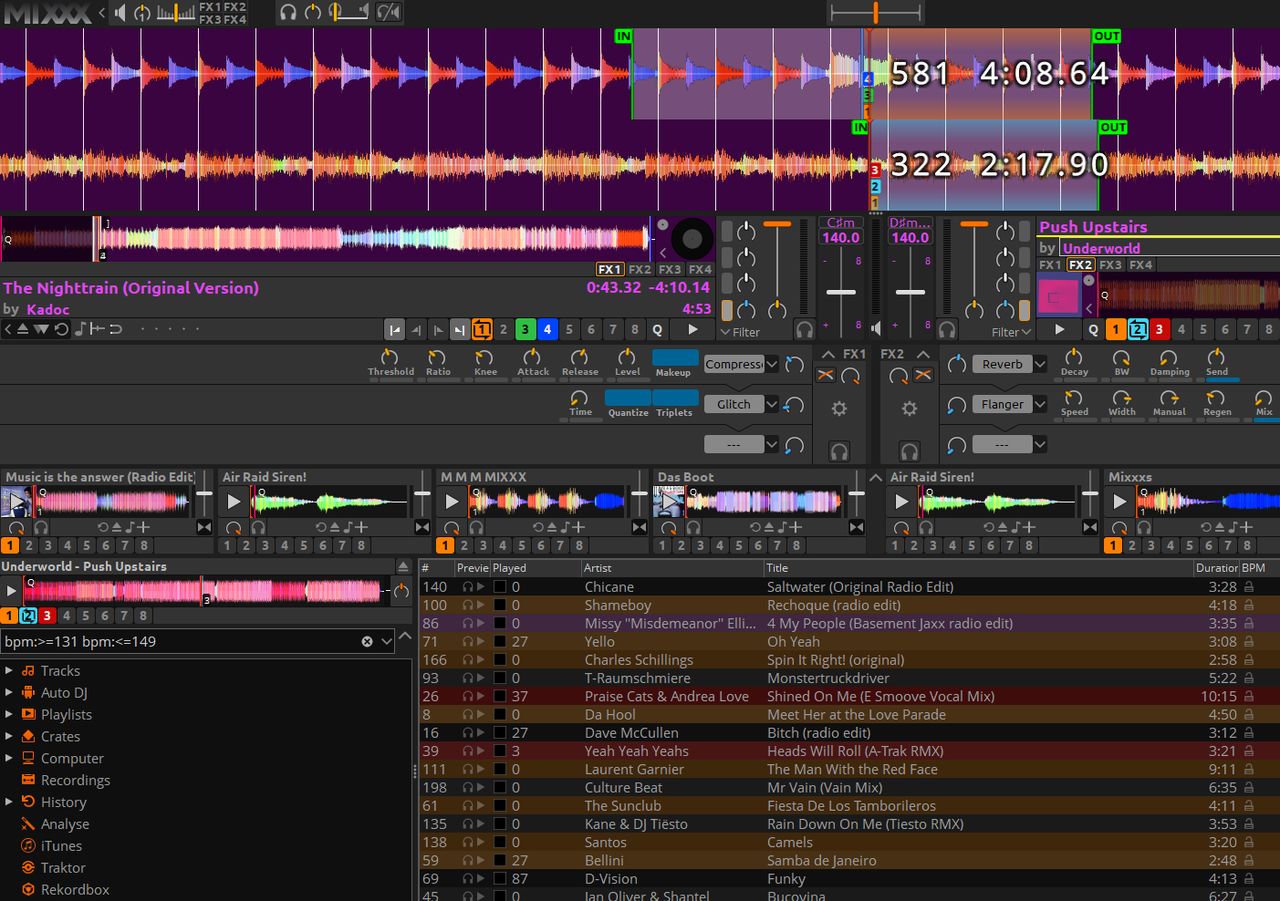1280x901 pixels.
Task: Toggle quantize Q button on deck 2
Action: pos(1093,329)
